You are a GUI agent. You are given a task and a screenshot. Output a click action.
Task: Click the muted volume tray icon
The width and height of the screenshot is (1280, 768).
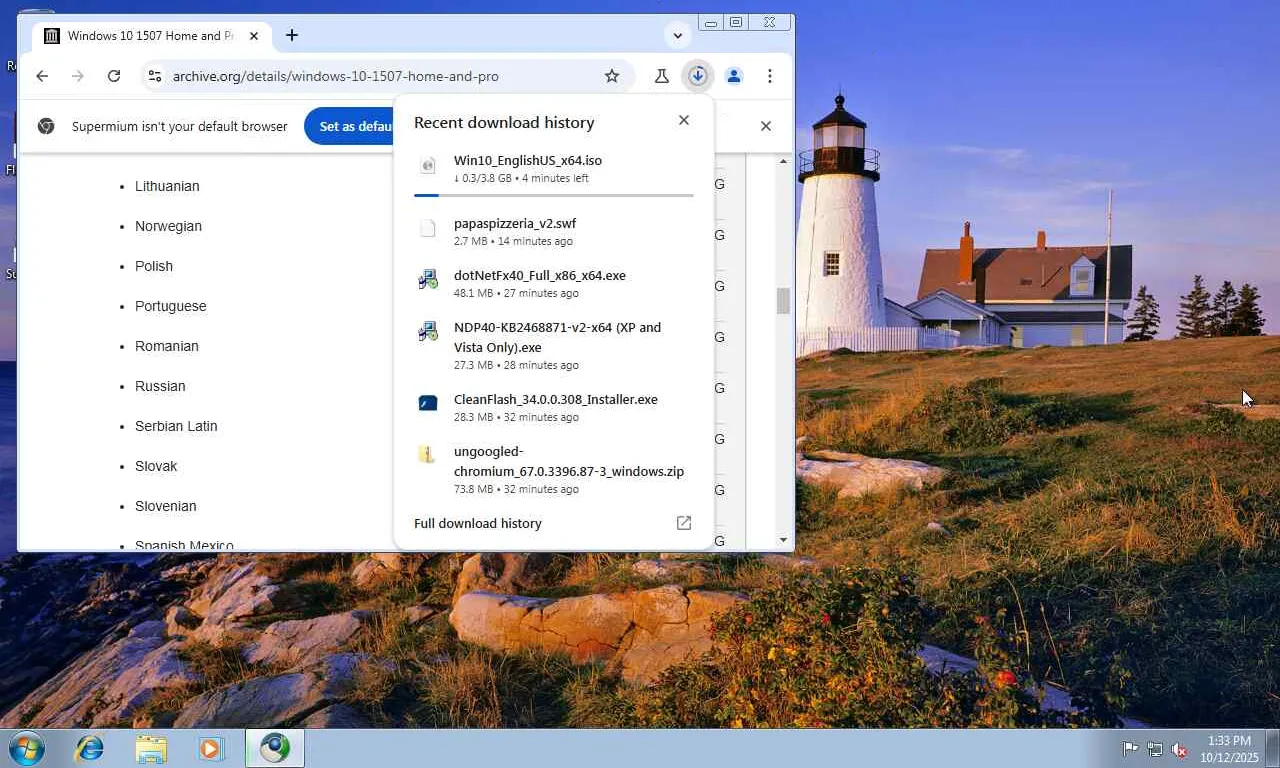click(1179, 749)
